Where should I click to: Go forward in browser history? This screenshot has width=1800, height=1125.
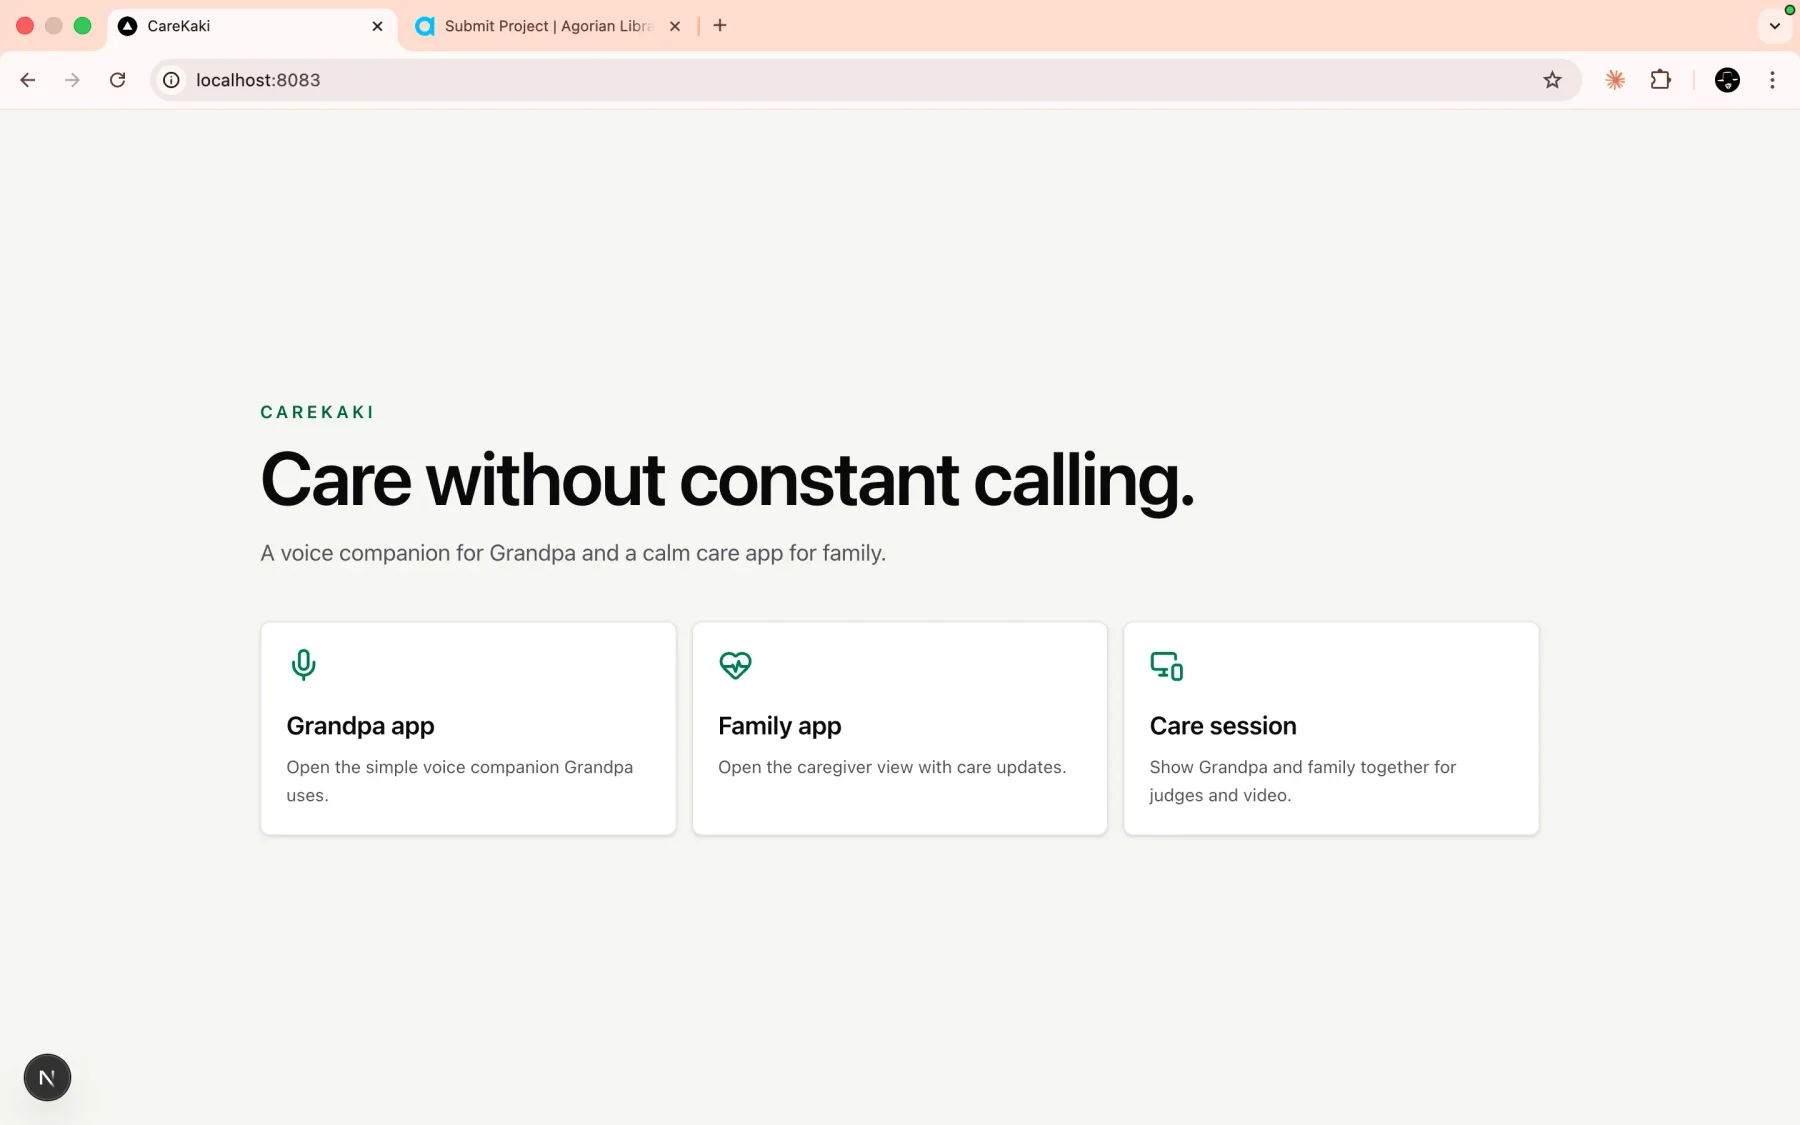click(x=72, y=80)
